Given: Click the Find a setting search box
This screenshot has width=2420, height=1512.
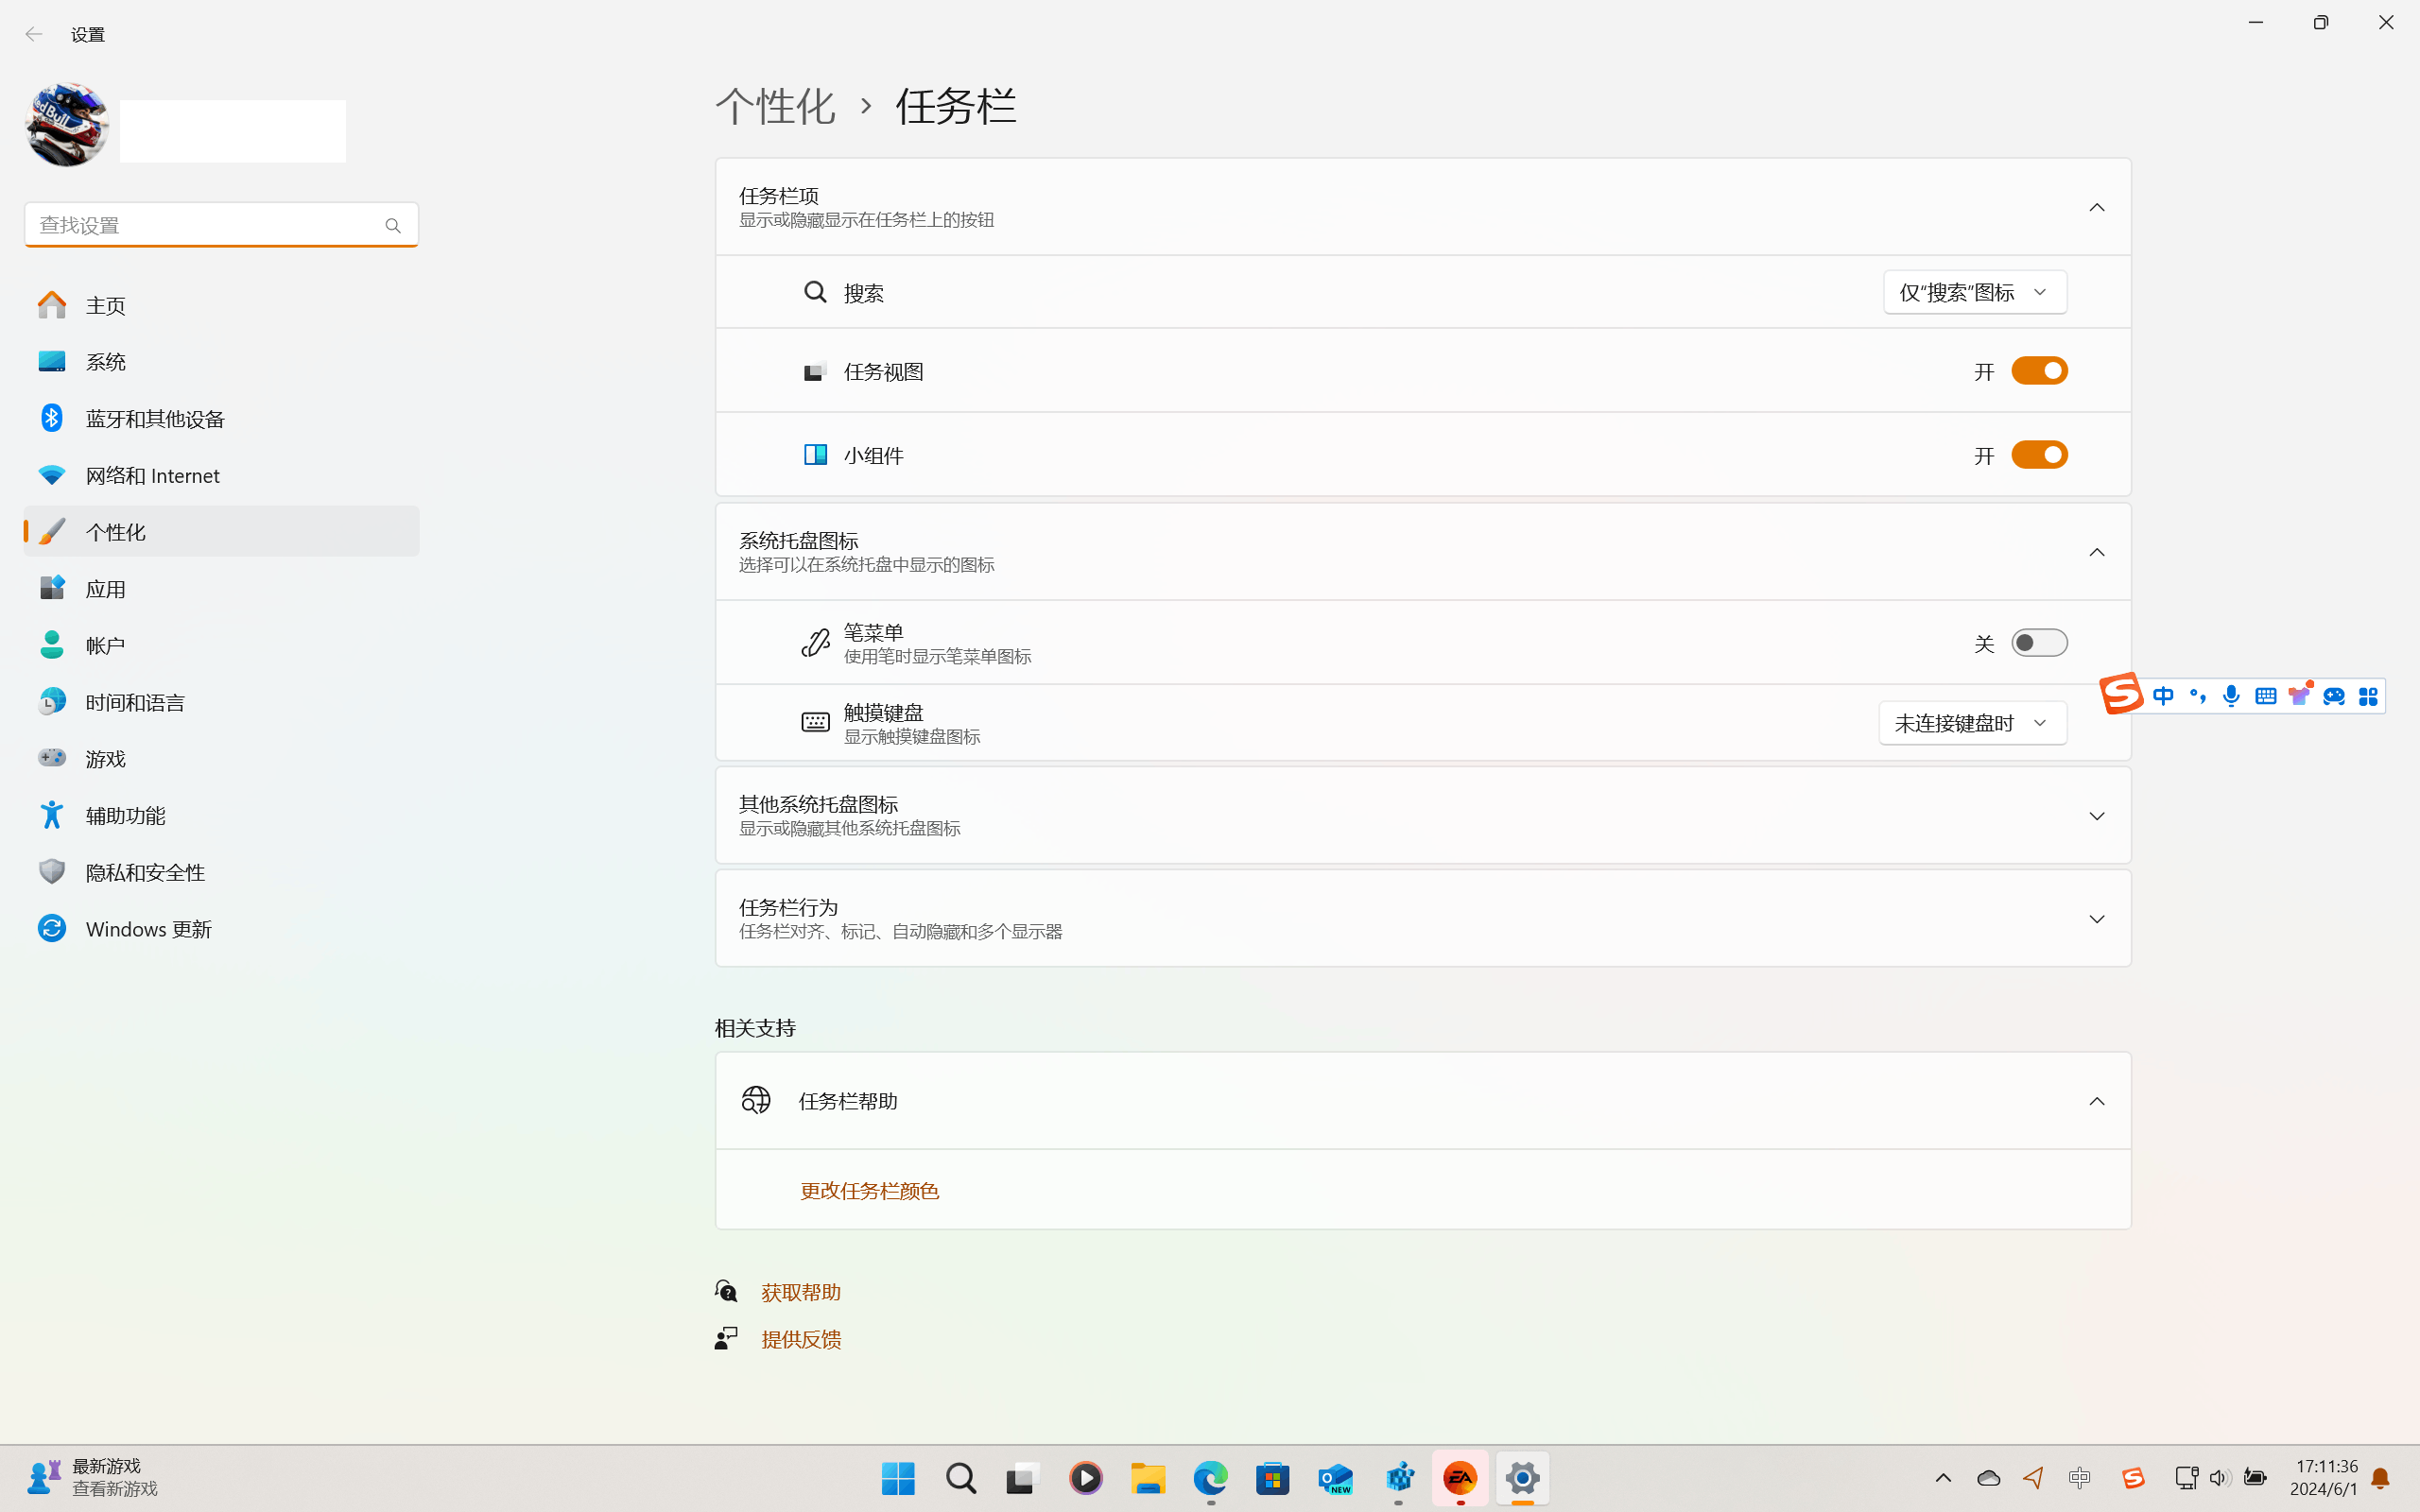Looking at the screenshot, I should pos(205,225).
